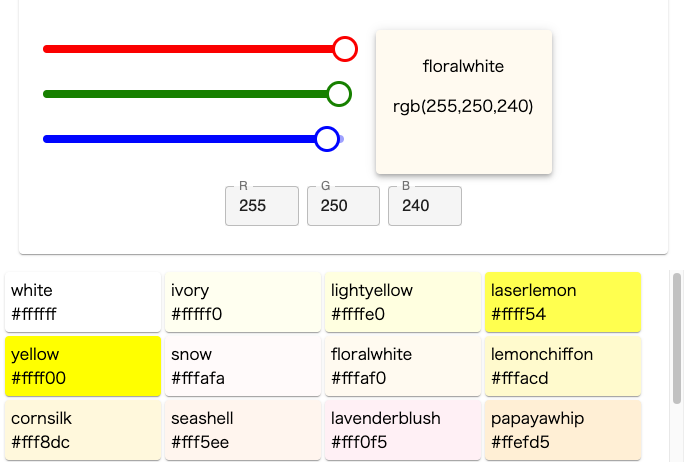Select the snow #fffafa swatch

click(243, 366)
